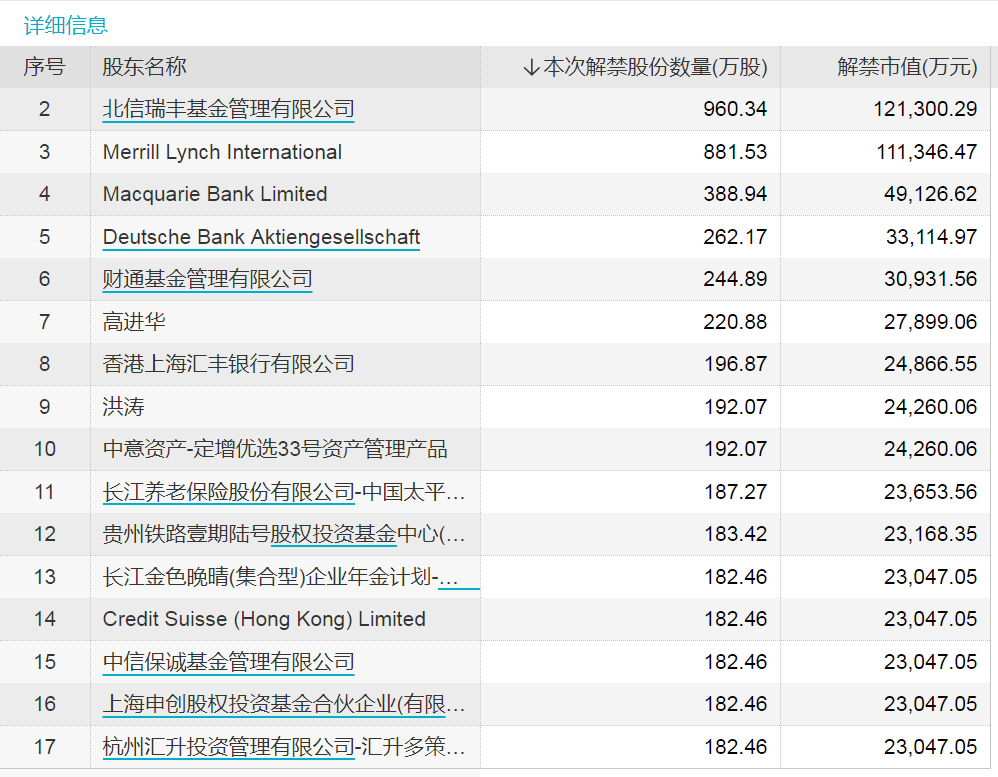Click sequence number 5
The height and width of the screenshot is (777, 998).
click(x=45, y=237)
